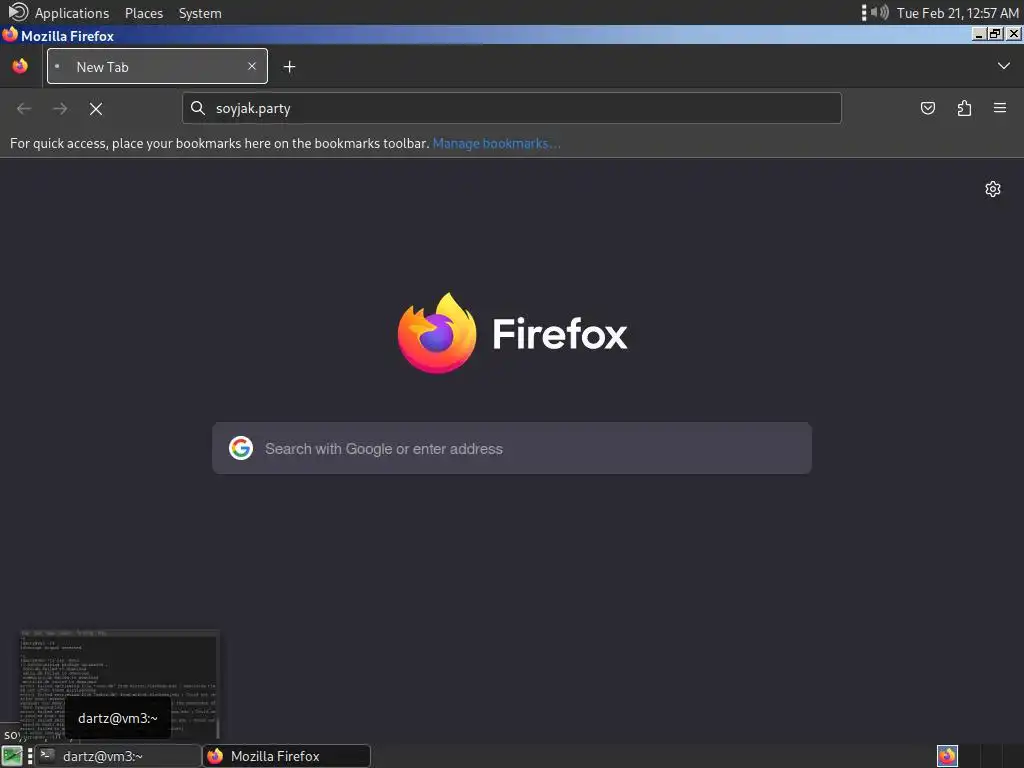Open the Save to Pocket icon
This screenshot has height=768, width=1024.
927,108
